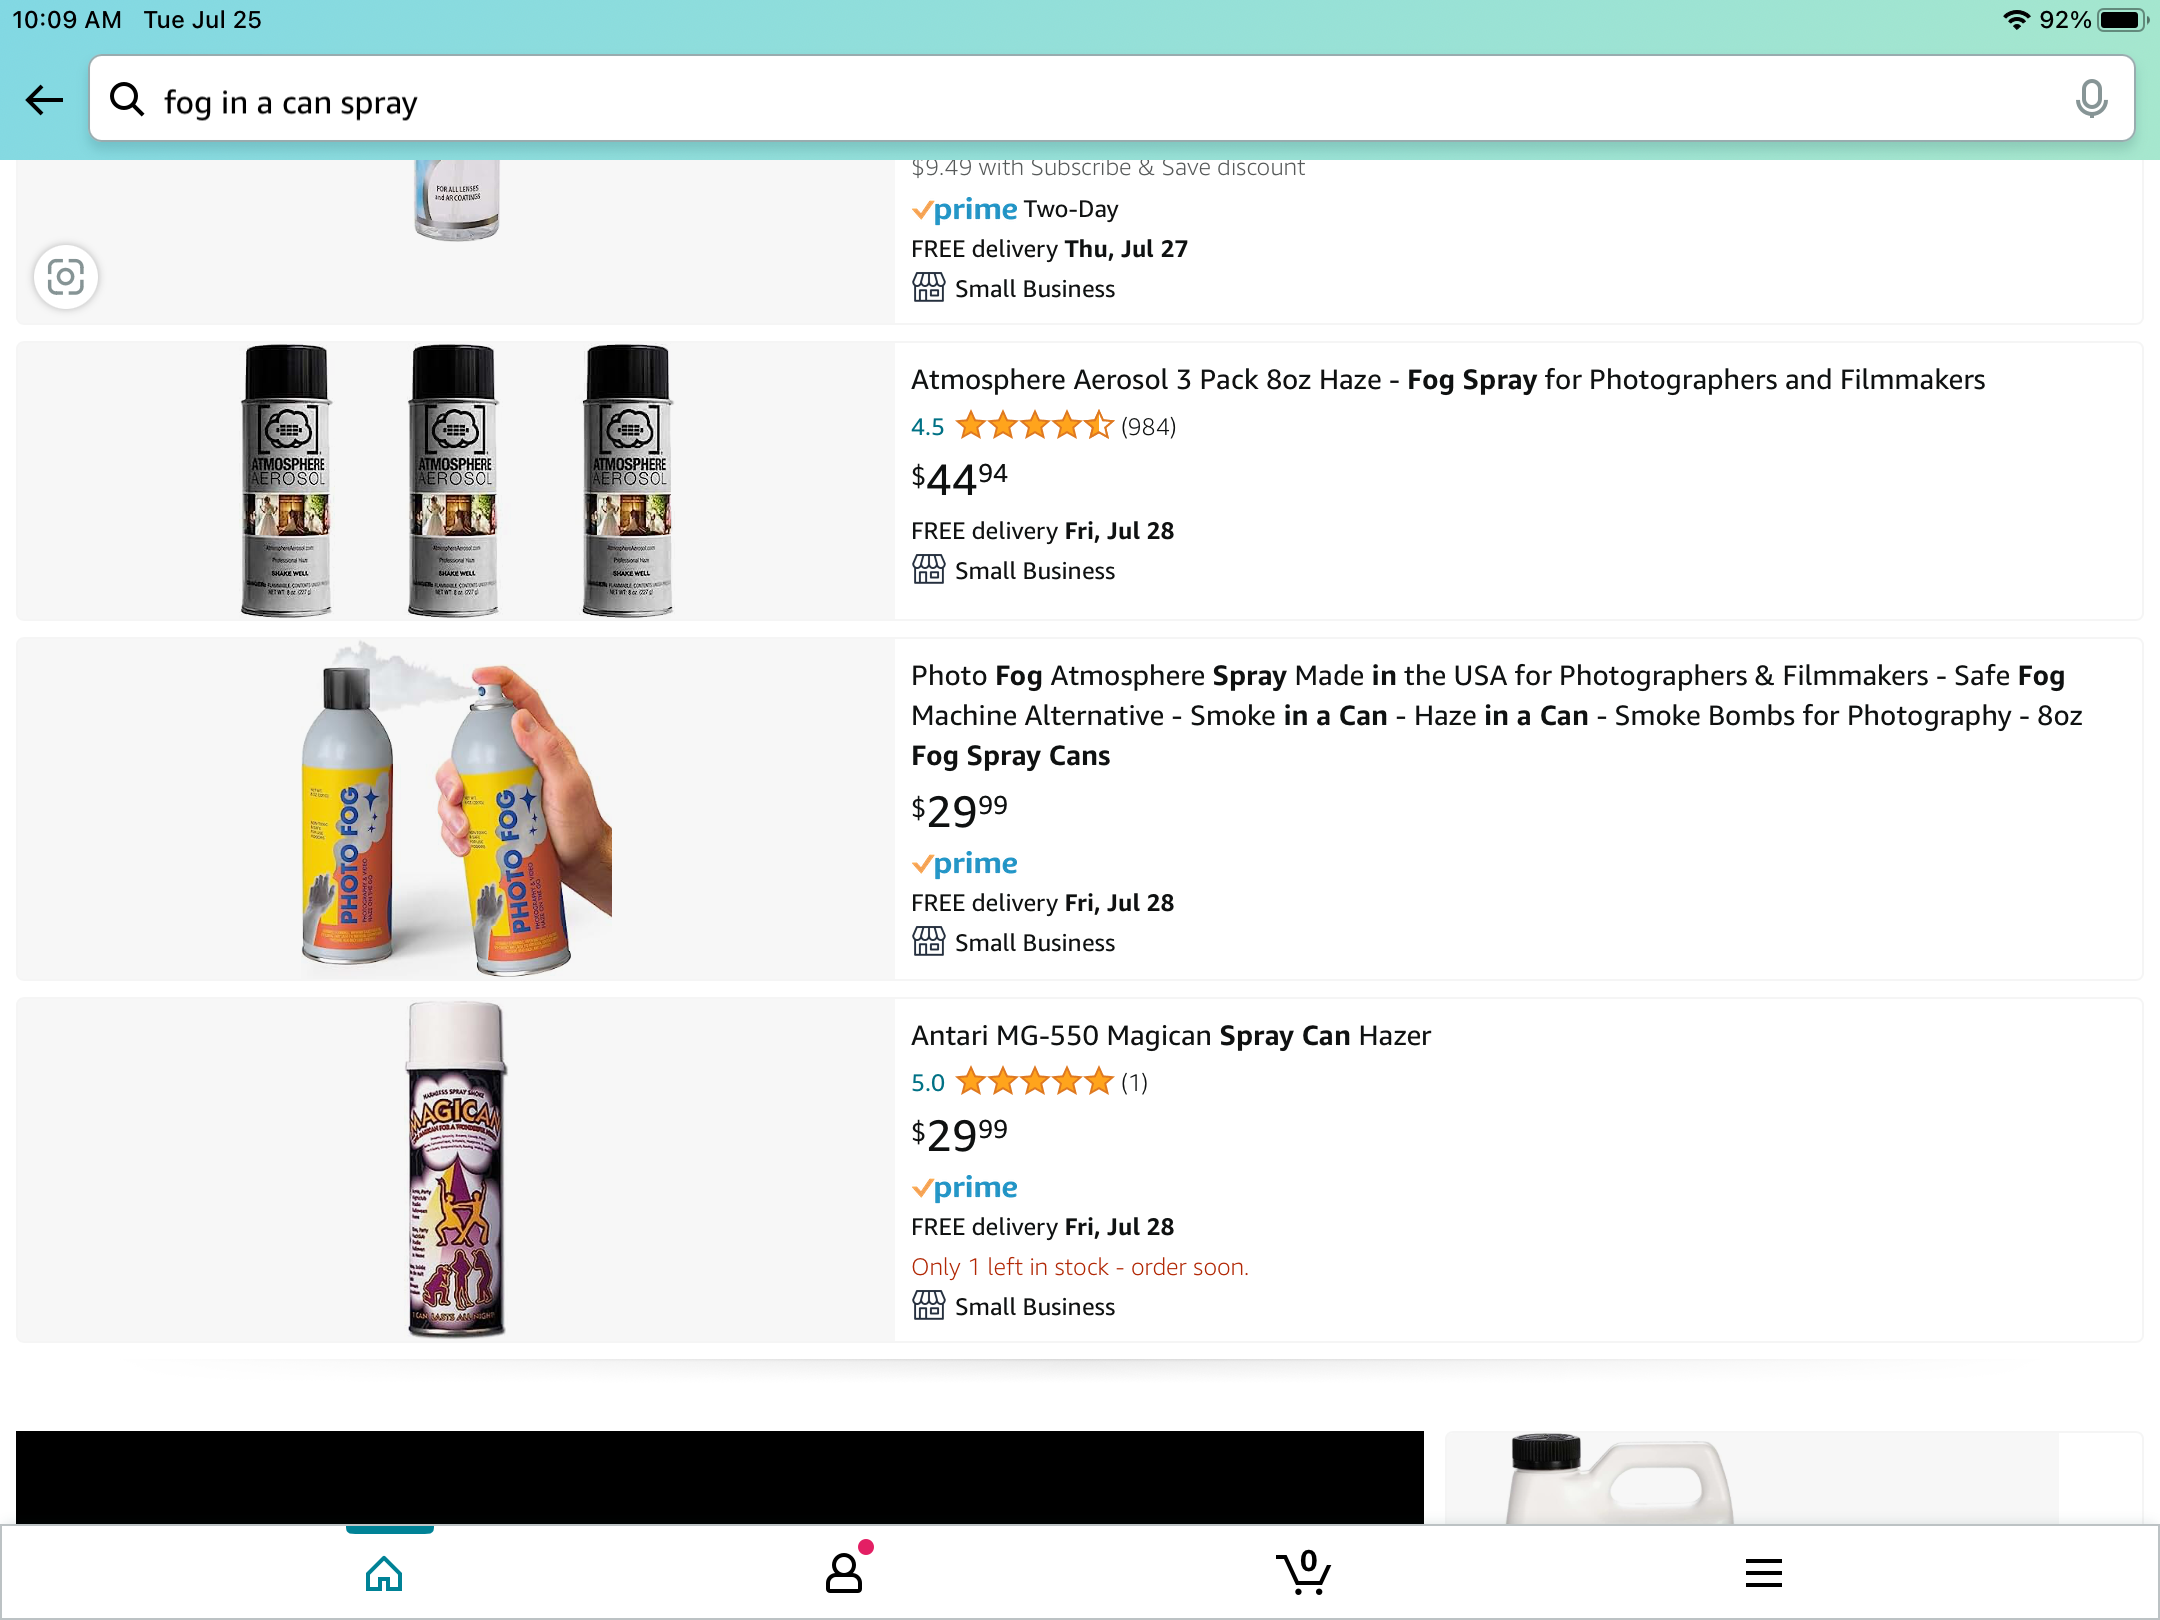This screenshot has width=2160, height=1620.
Task: View the 984 ratings for Atmosphere Aerosol
Action: (x=1148, y=427)
